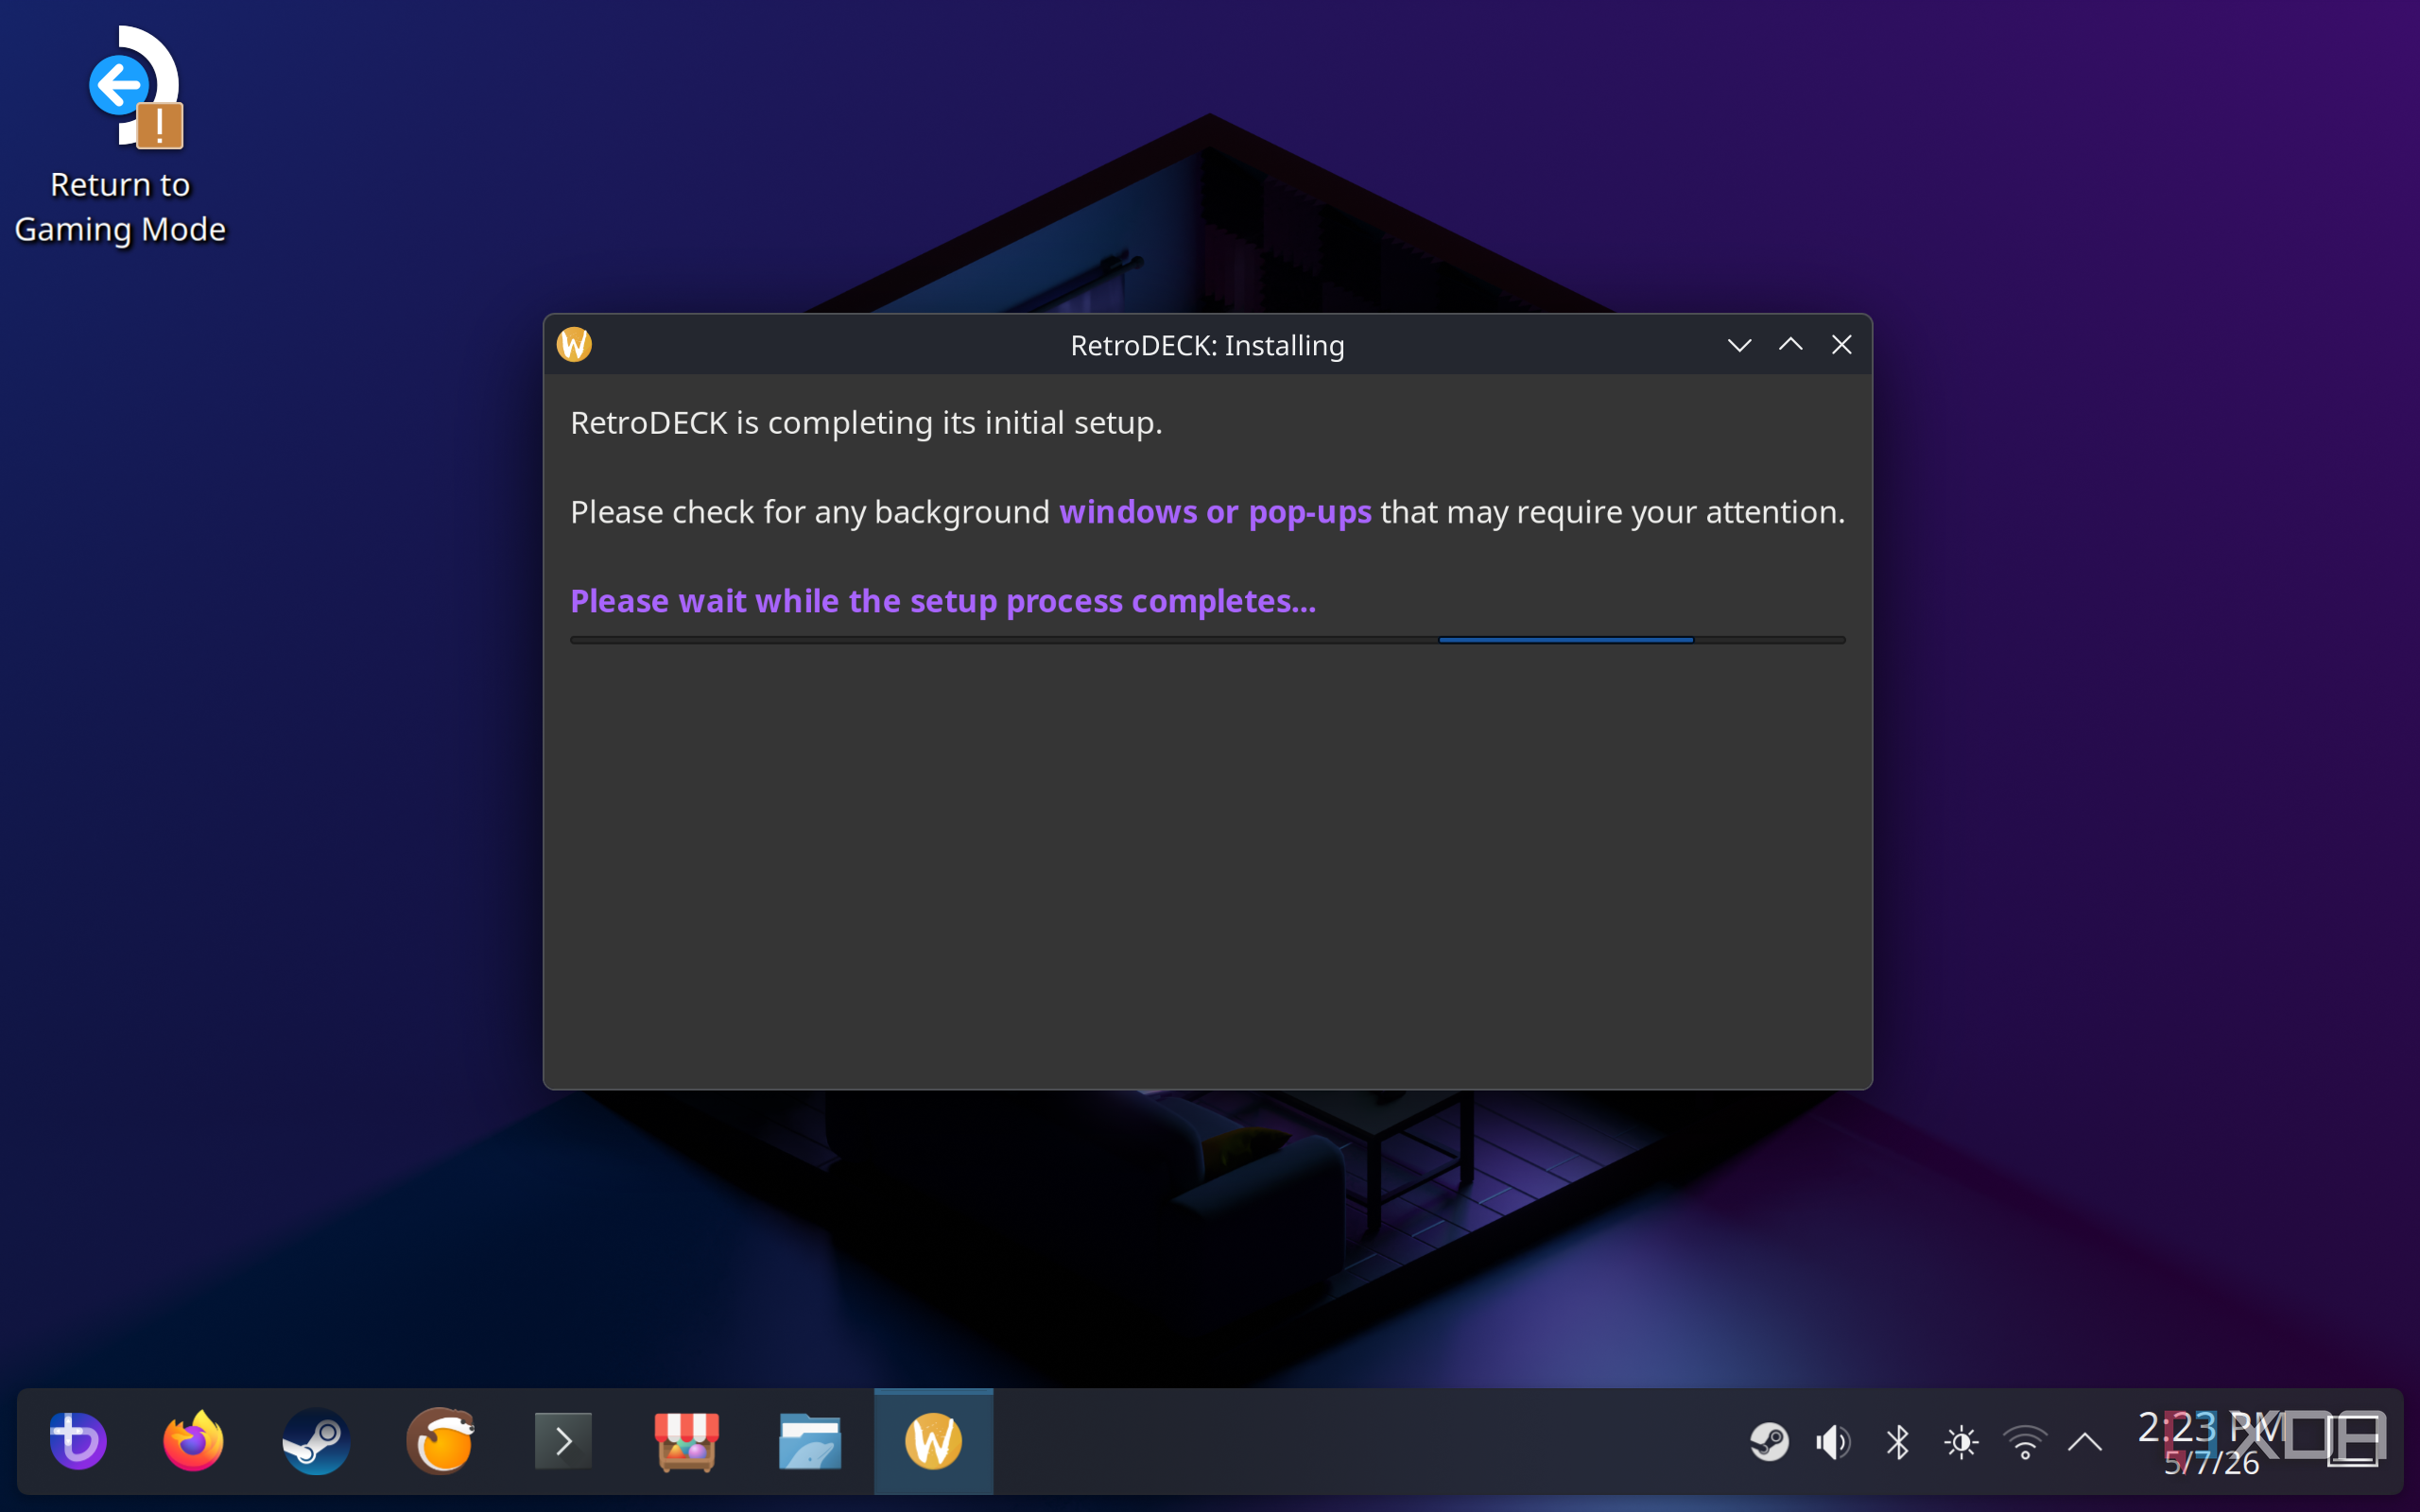Screen dimensions: 2420x1512
Task: Click the Steam system tray icon
Action: point(1769,1442)
